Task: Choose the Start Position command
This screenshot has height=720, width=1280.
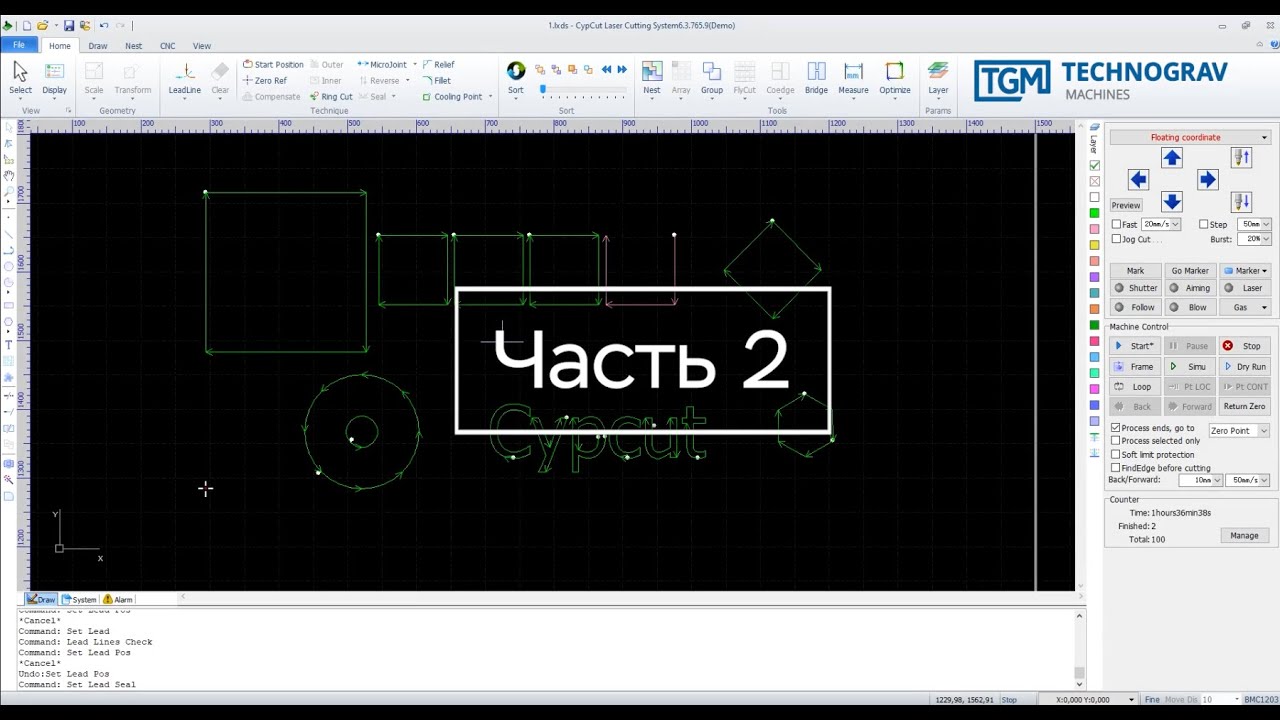Action: [x=273, y=65]
